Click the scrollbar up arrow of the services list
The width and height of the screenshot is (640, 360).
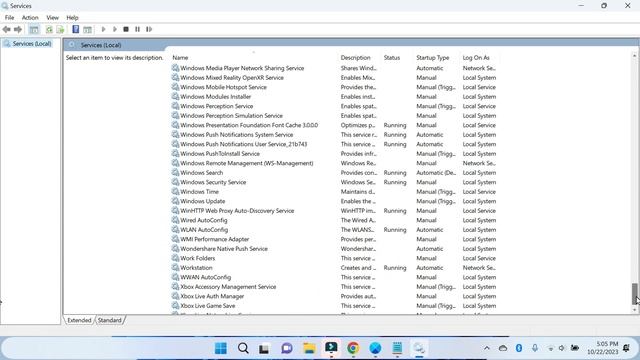pyautogui.click(x=635, y=56)
